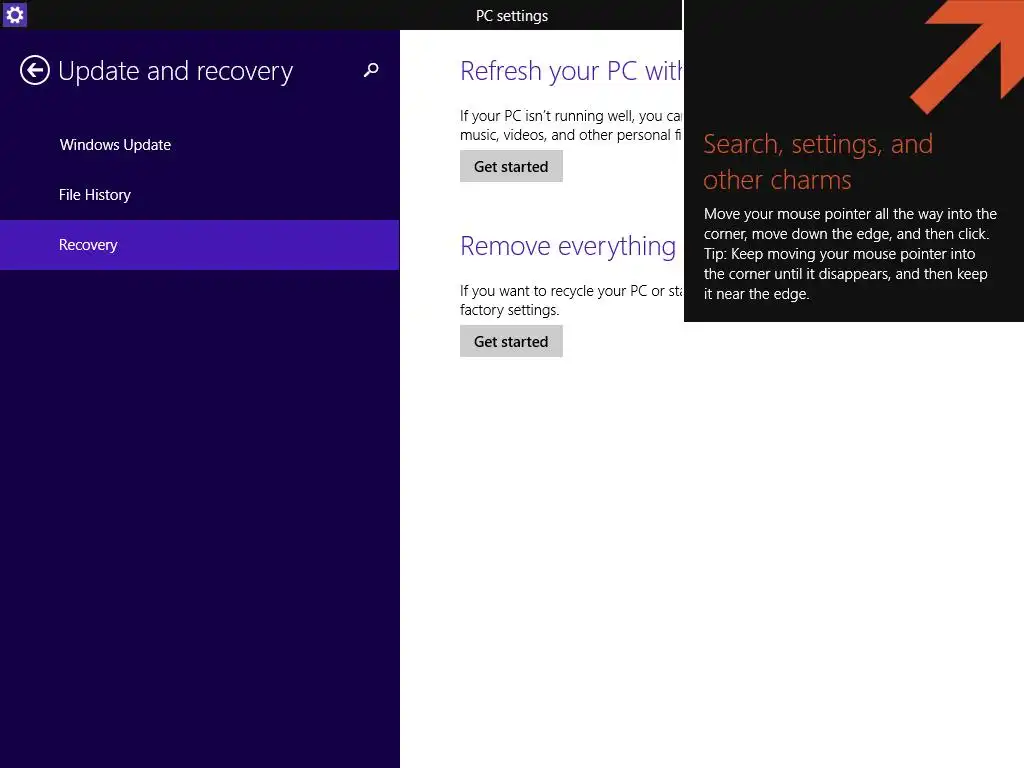
Task: Click the PC settings gear icon in title bar
Action: click(14, 14)
